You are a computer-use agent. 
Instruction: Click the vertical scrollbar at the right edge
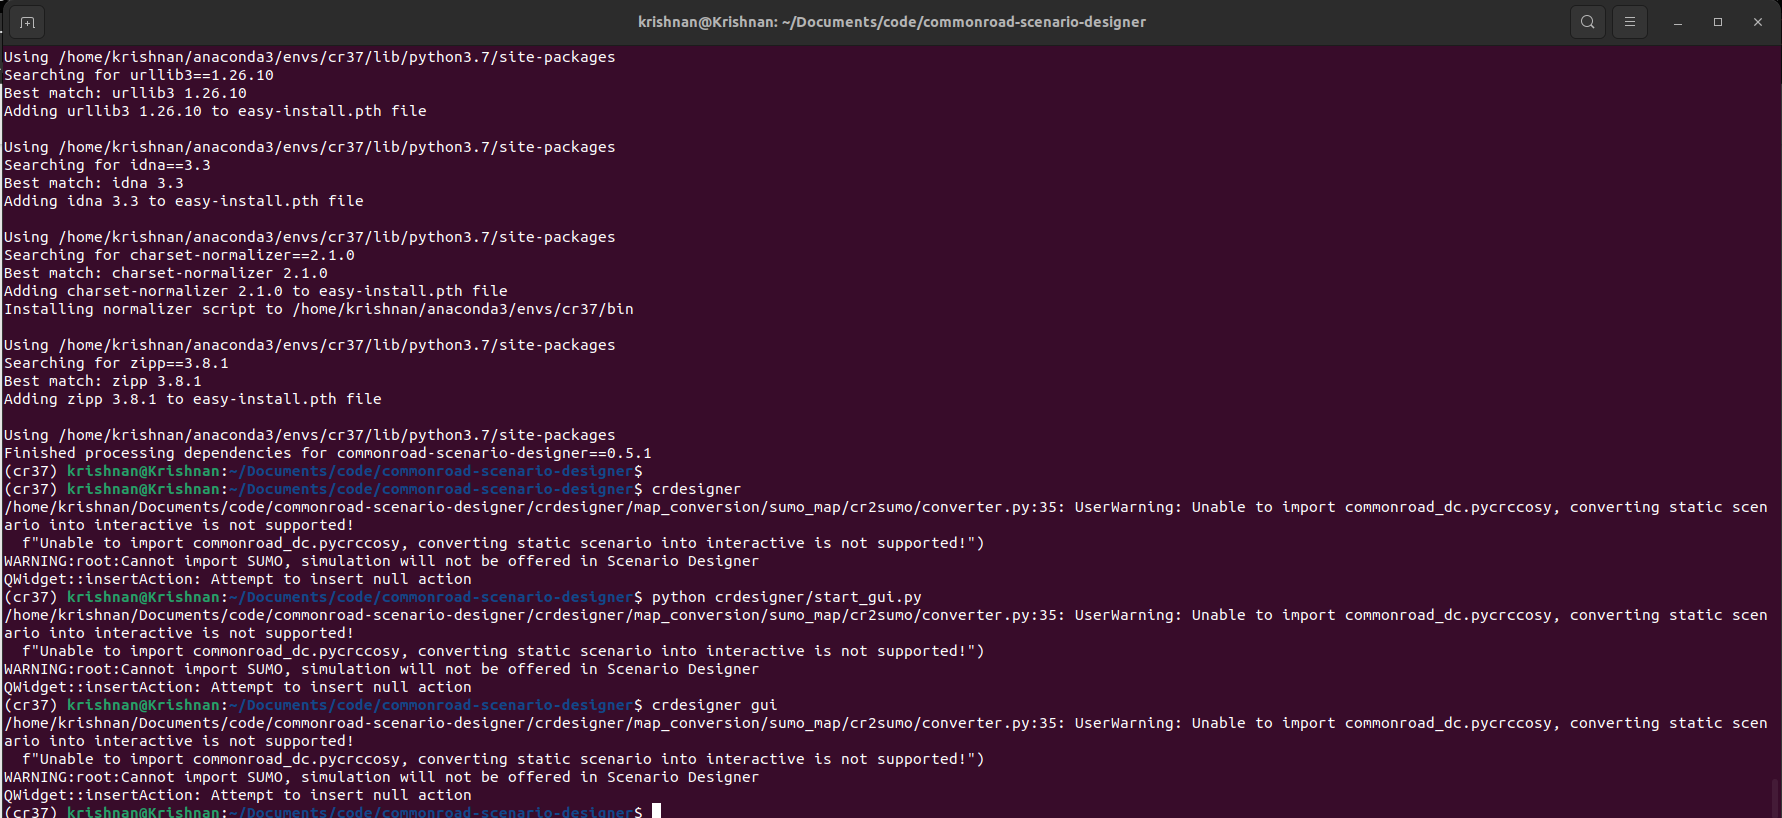[x=1775, y=796]
